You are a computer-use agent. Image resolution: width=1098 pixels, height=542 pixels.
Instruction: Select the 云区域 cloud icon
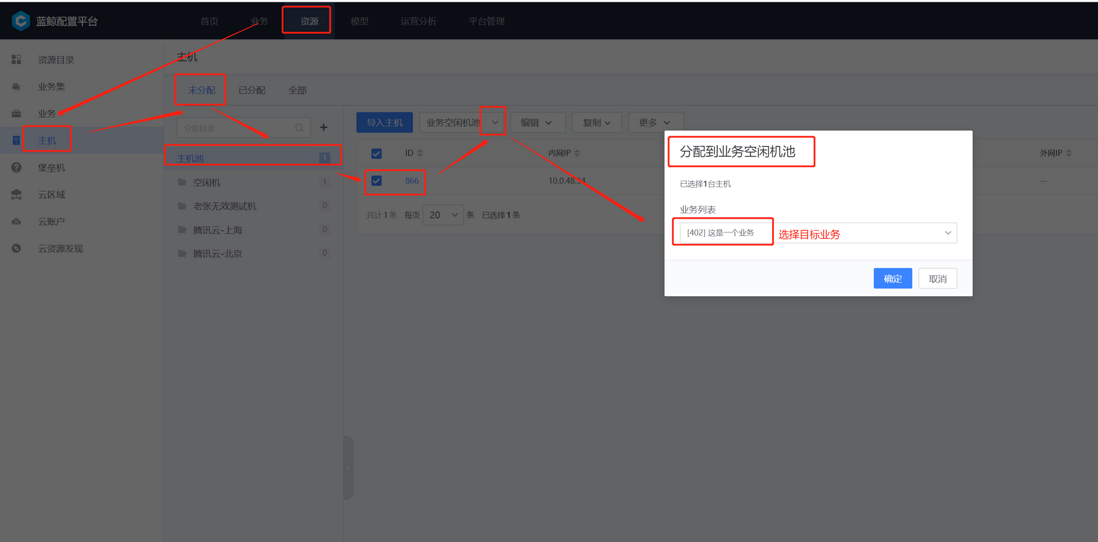coord(16,195)
